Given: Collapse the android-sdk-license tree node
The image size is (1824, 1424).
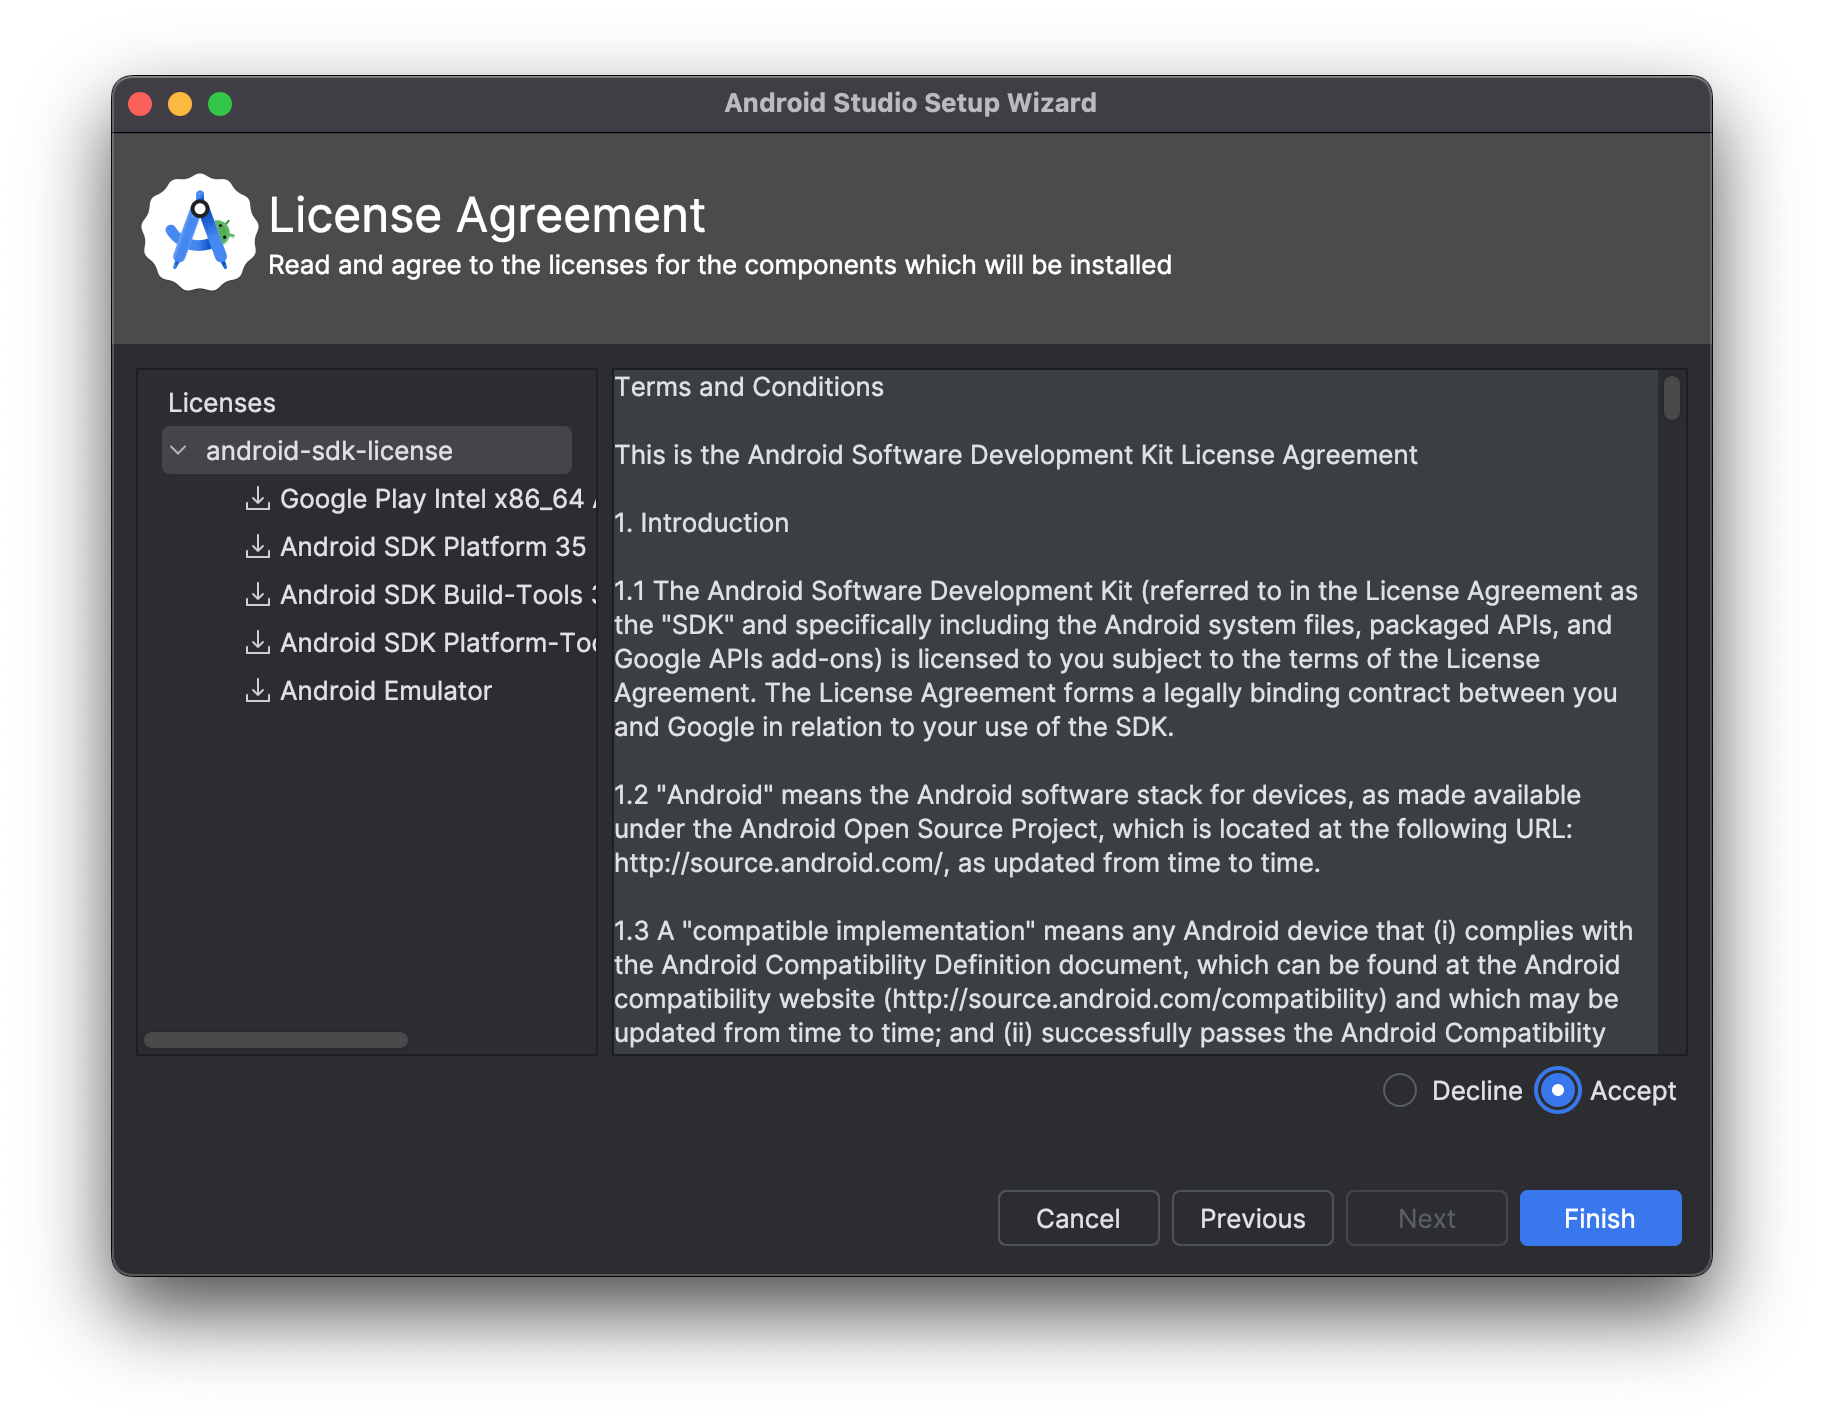Looking at the screenshot, I should [x=179, y=450].
